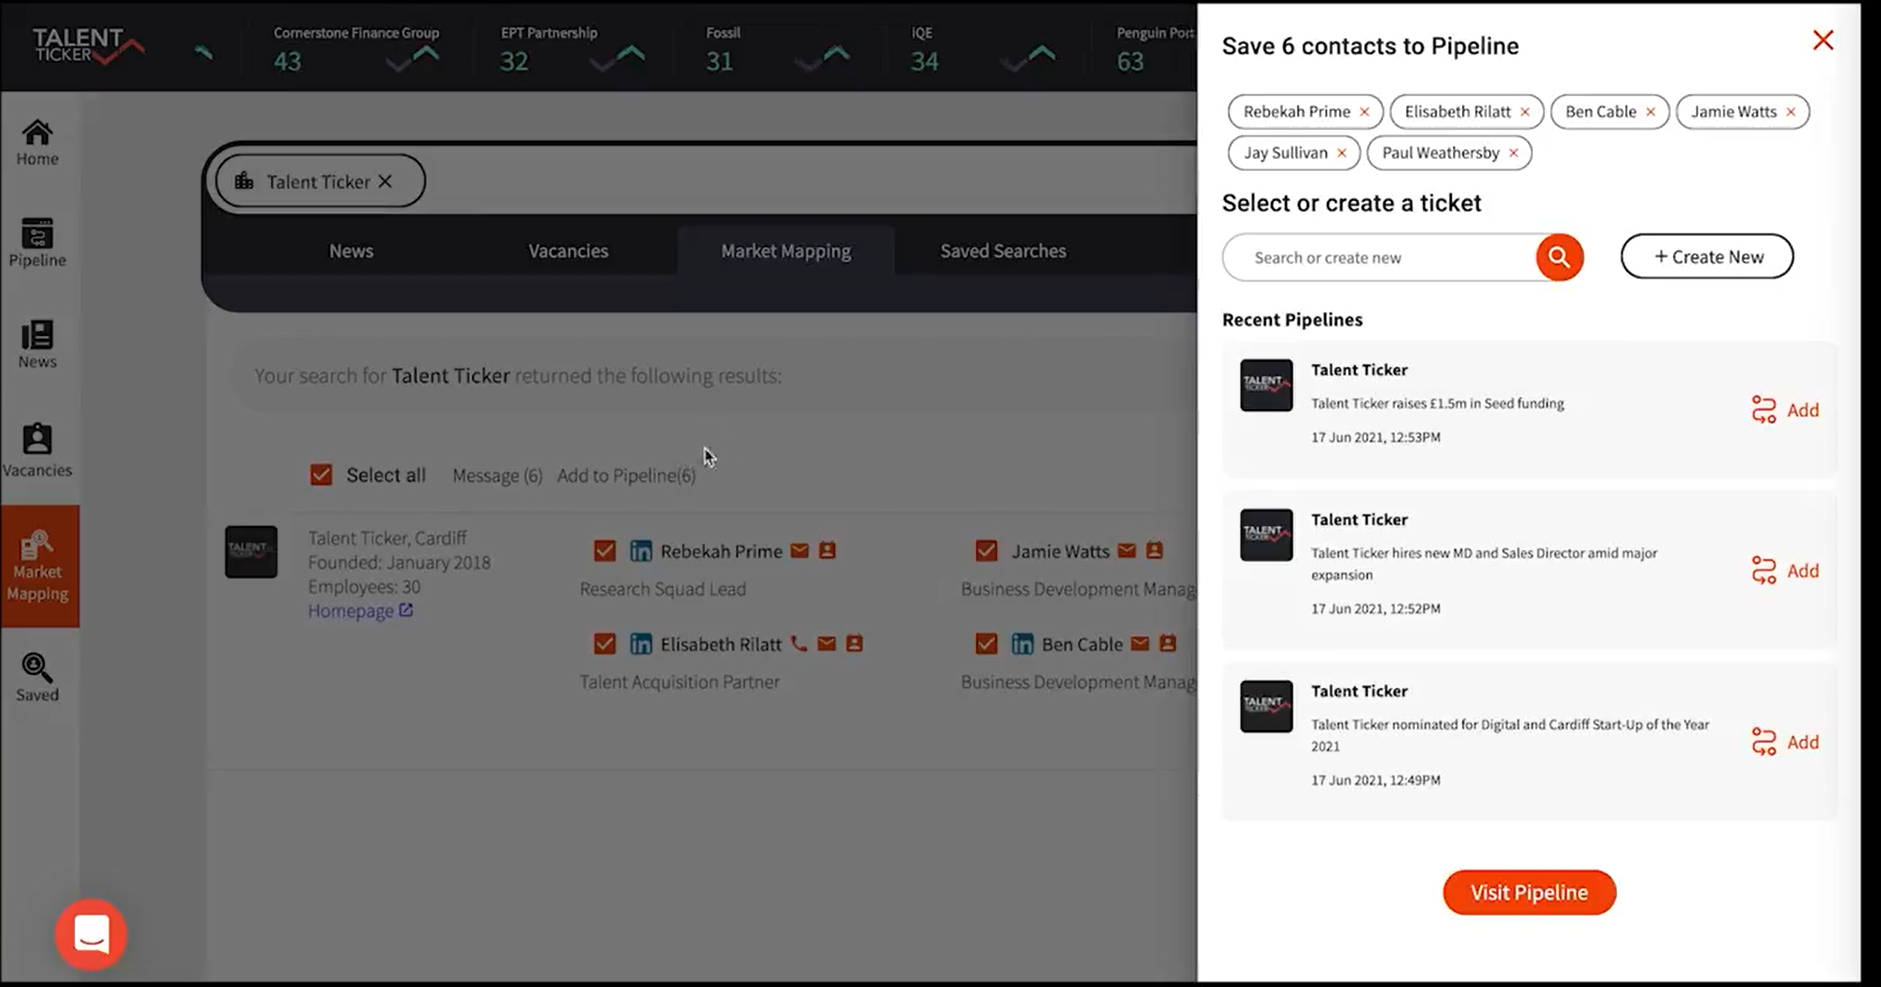This screenshot has height=987, width=1881.
Task: Uncheck Rebekah Prime's contact checkbox
Action: (x=605, y=550)
